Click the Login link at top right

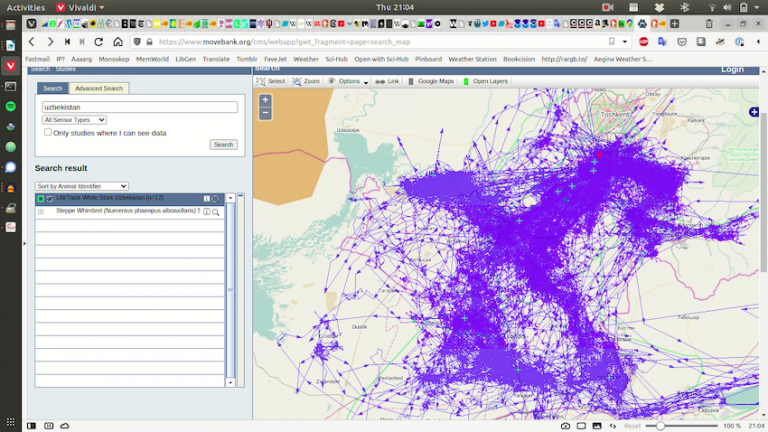coord(731,69)
